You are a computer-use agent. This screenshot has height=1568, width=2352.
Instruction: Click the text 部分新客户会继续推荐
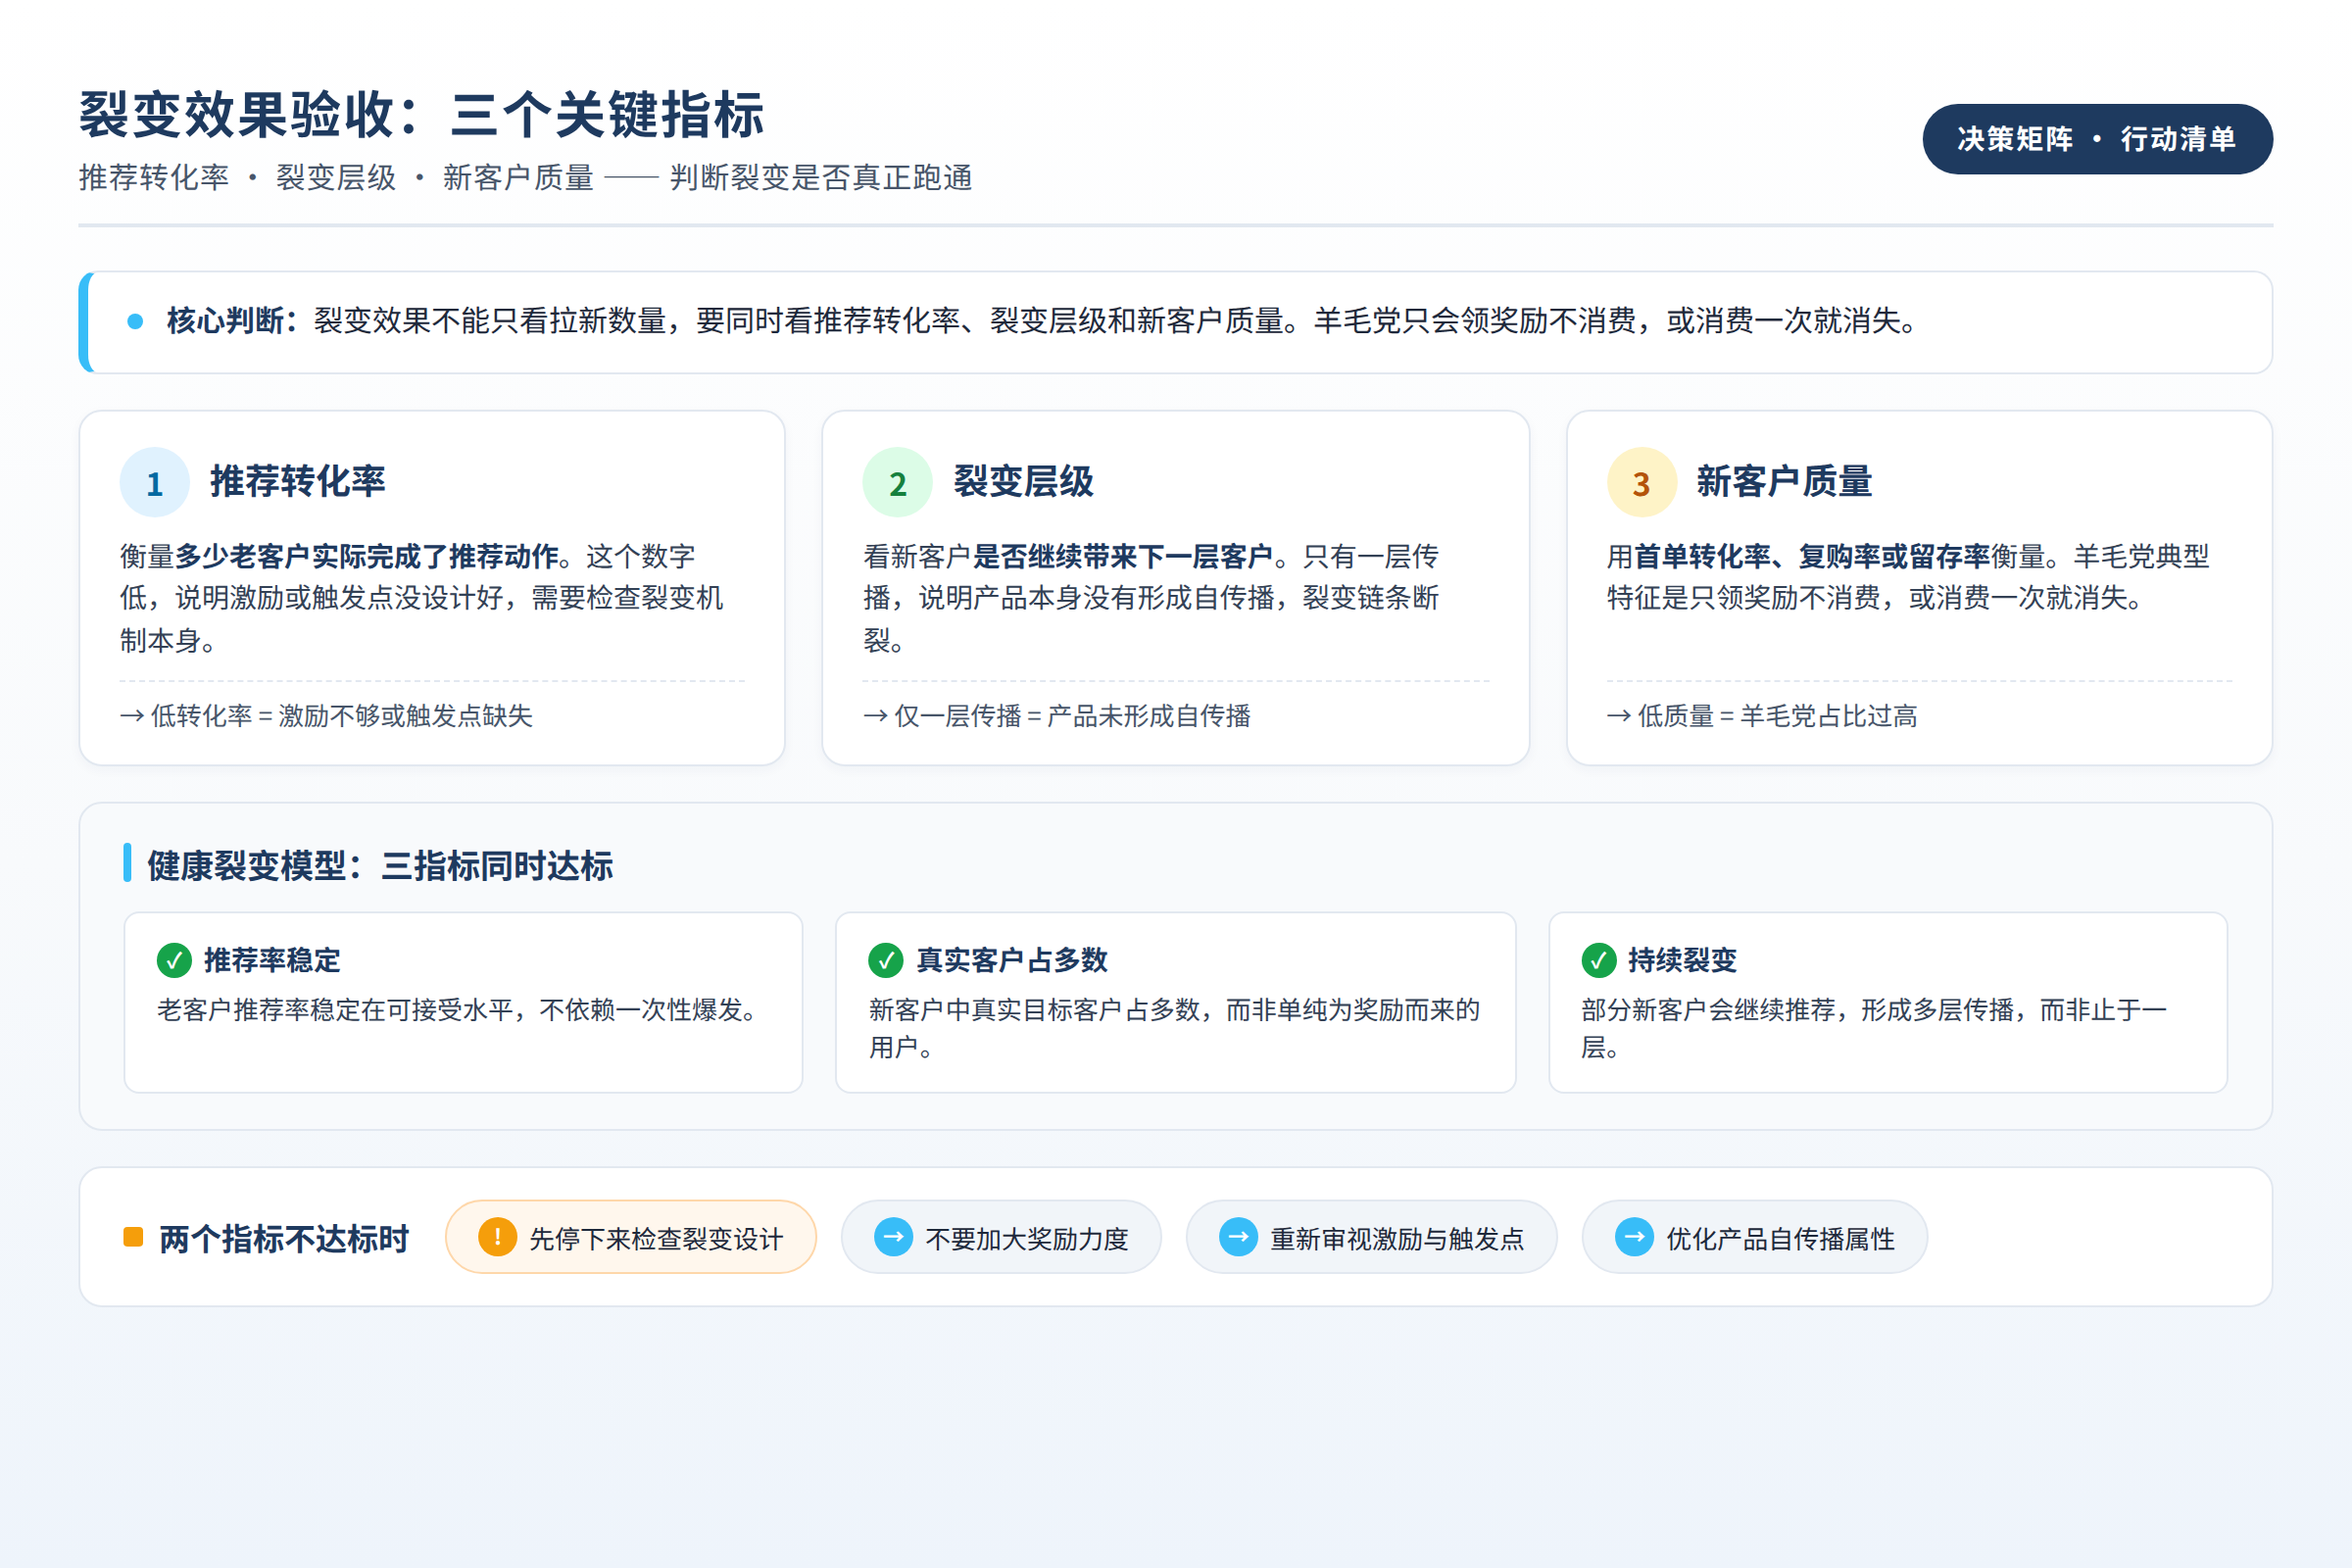coord(1708,1010)
